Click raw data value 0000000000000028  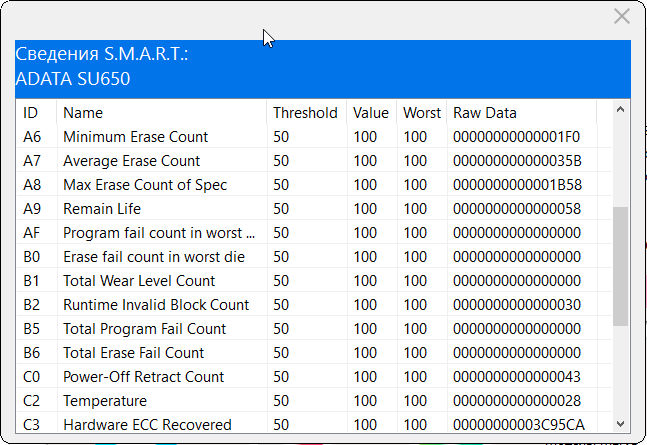point(517,400)
